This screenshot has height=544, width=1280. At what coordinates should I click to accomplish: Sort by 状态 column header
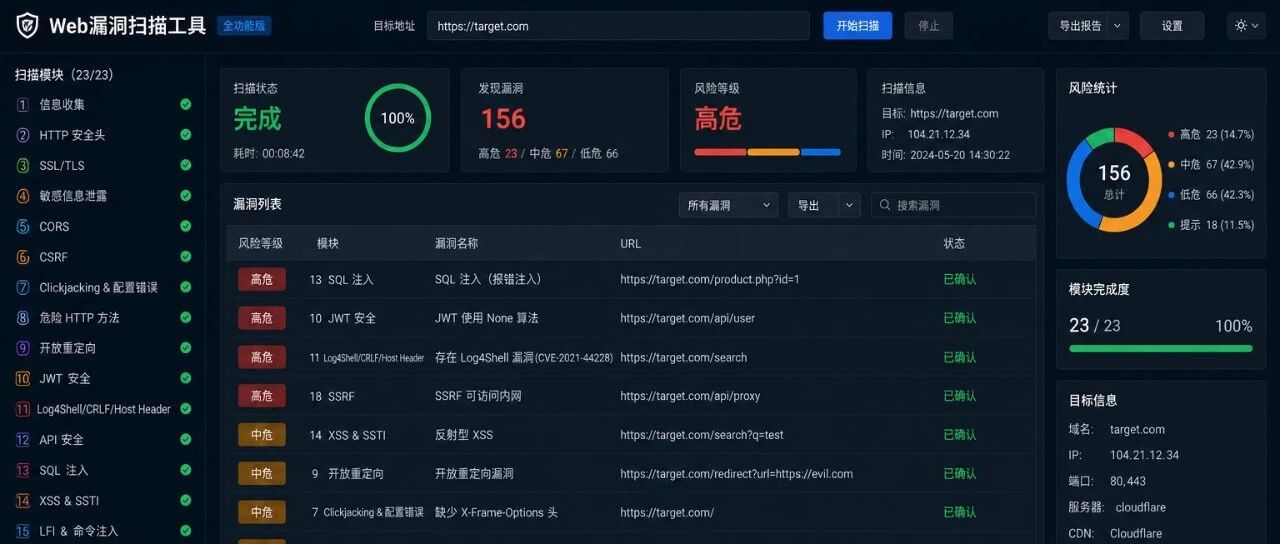pos(954,243)
